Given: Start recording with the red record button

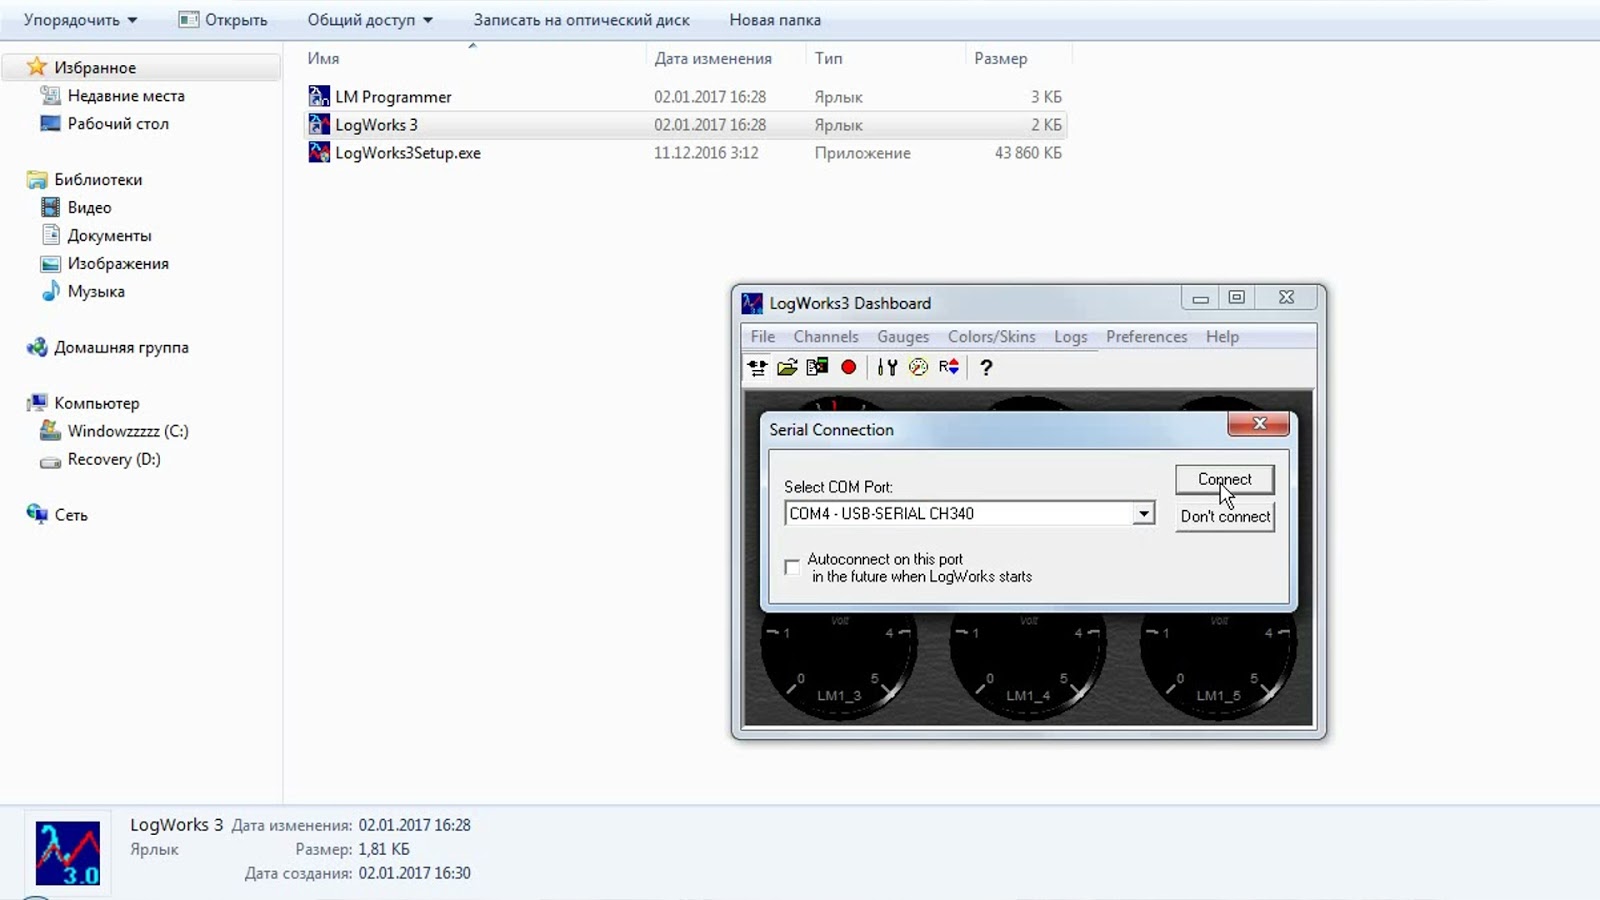Looking at the screenshot, I should [x=848, y=367].
